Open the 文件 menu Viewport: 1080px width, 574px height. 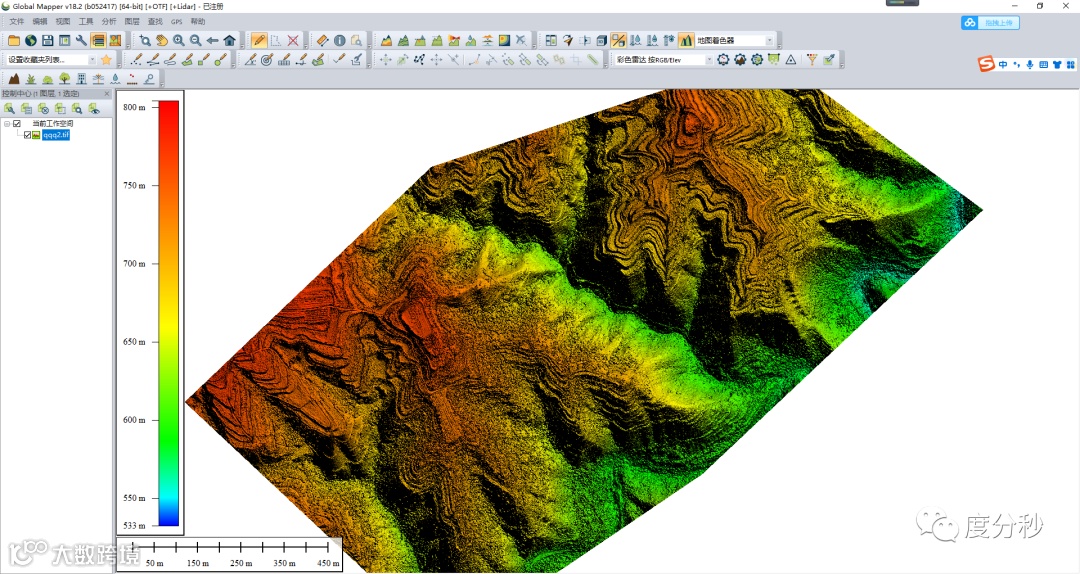tap(16, 21)
